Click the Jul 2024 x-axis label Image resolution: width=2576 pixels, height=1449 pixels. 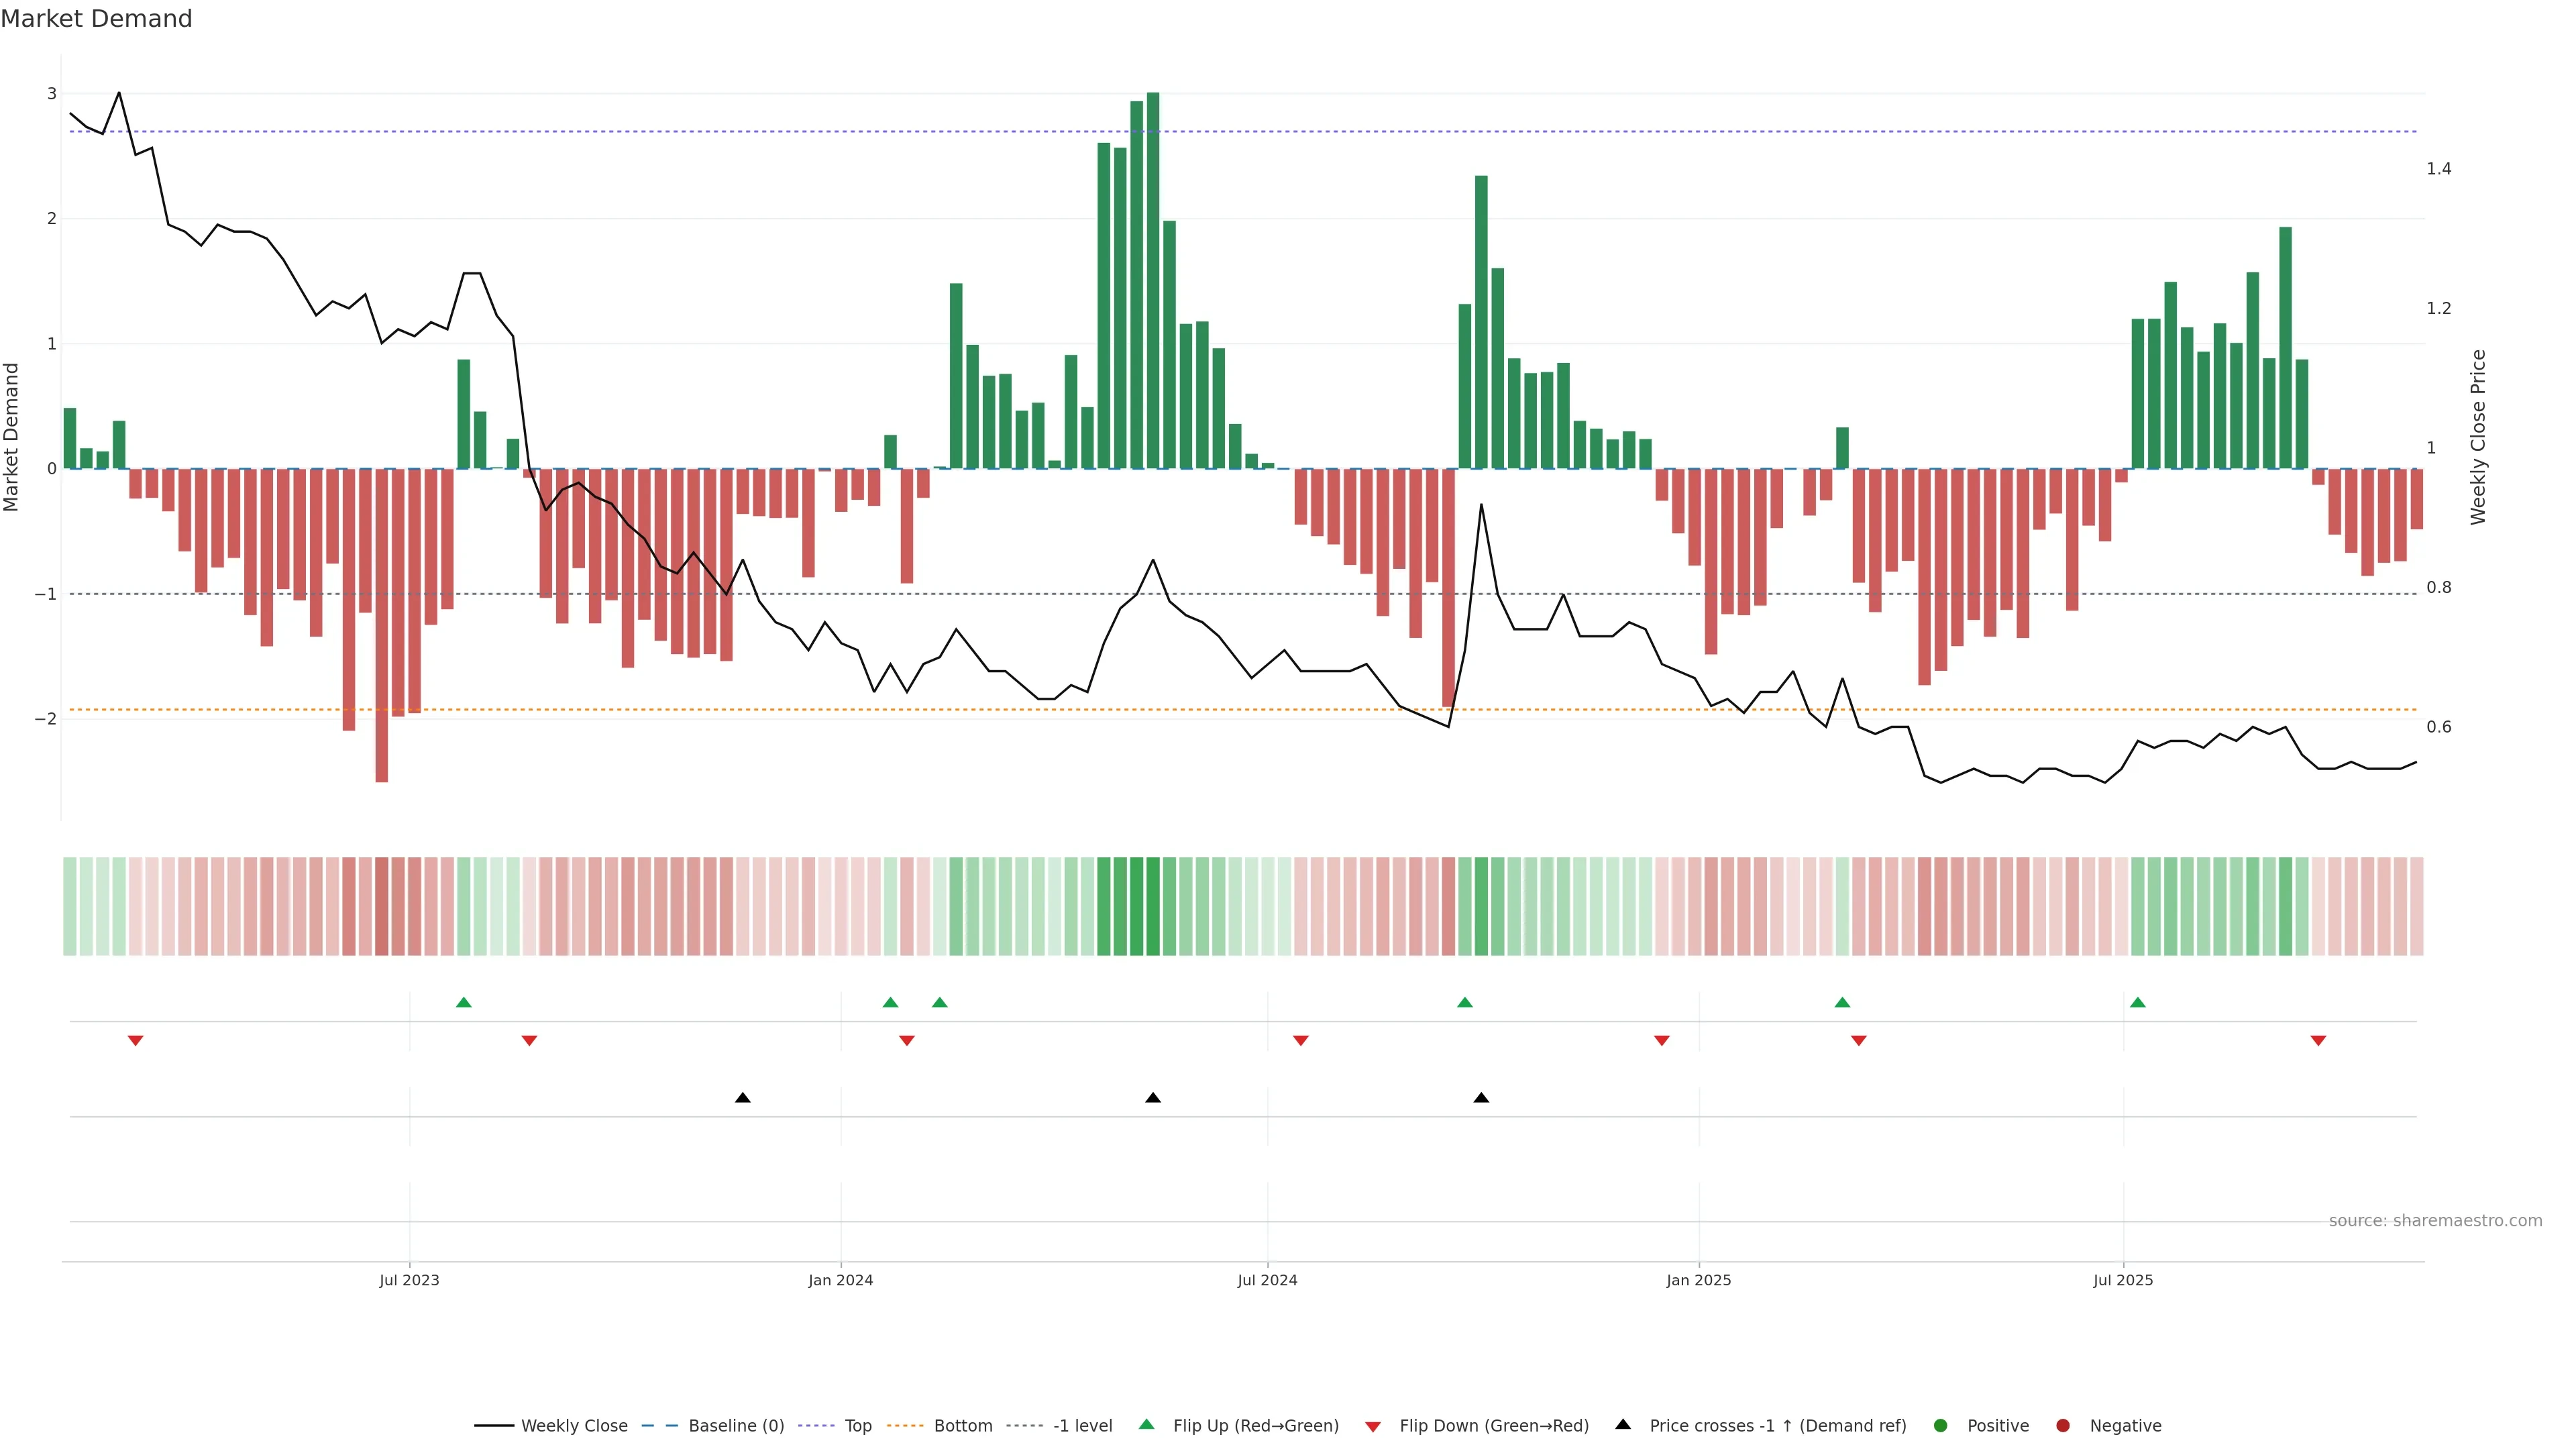(x=1267, y=1280)
